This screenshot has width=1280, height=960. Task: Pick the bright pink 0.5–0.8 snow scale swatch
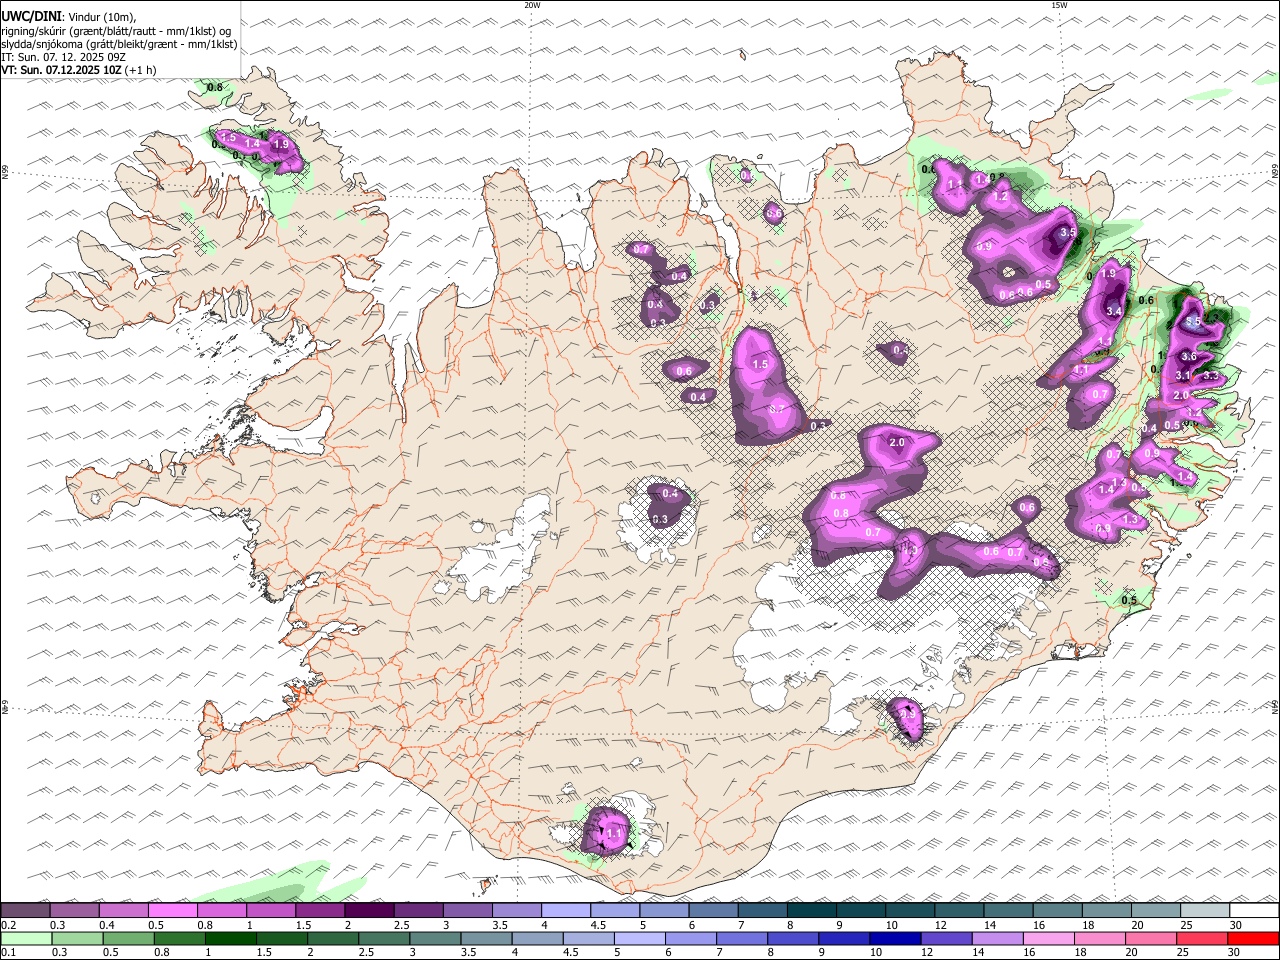click(172, 911)
